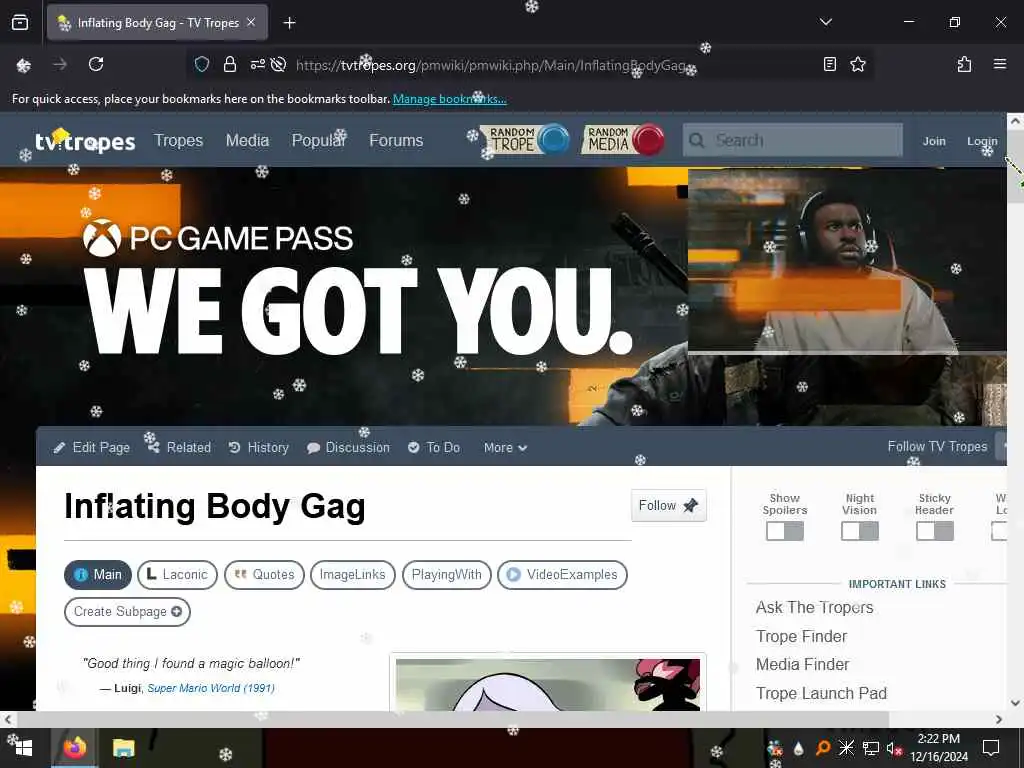Open the Popular navigation menu
1024x768 pixels.
318,140
